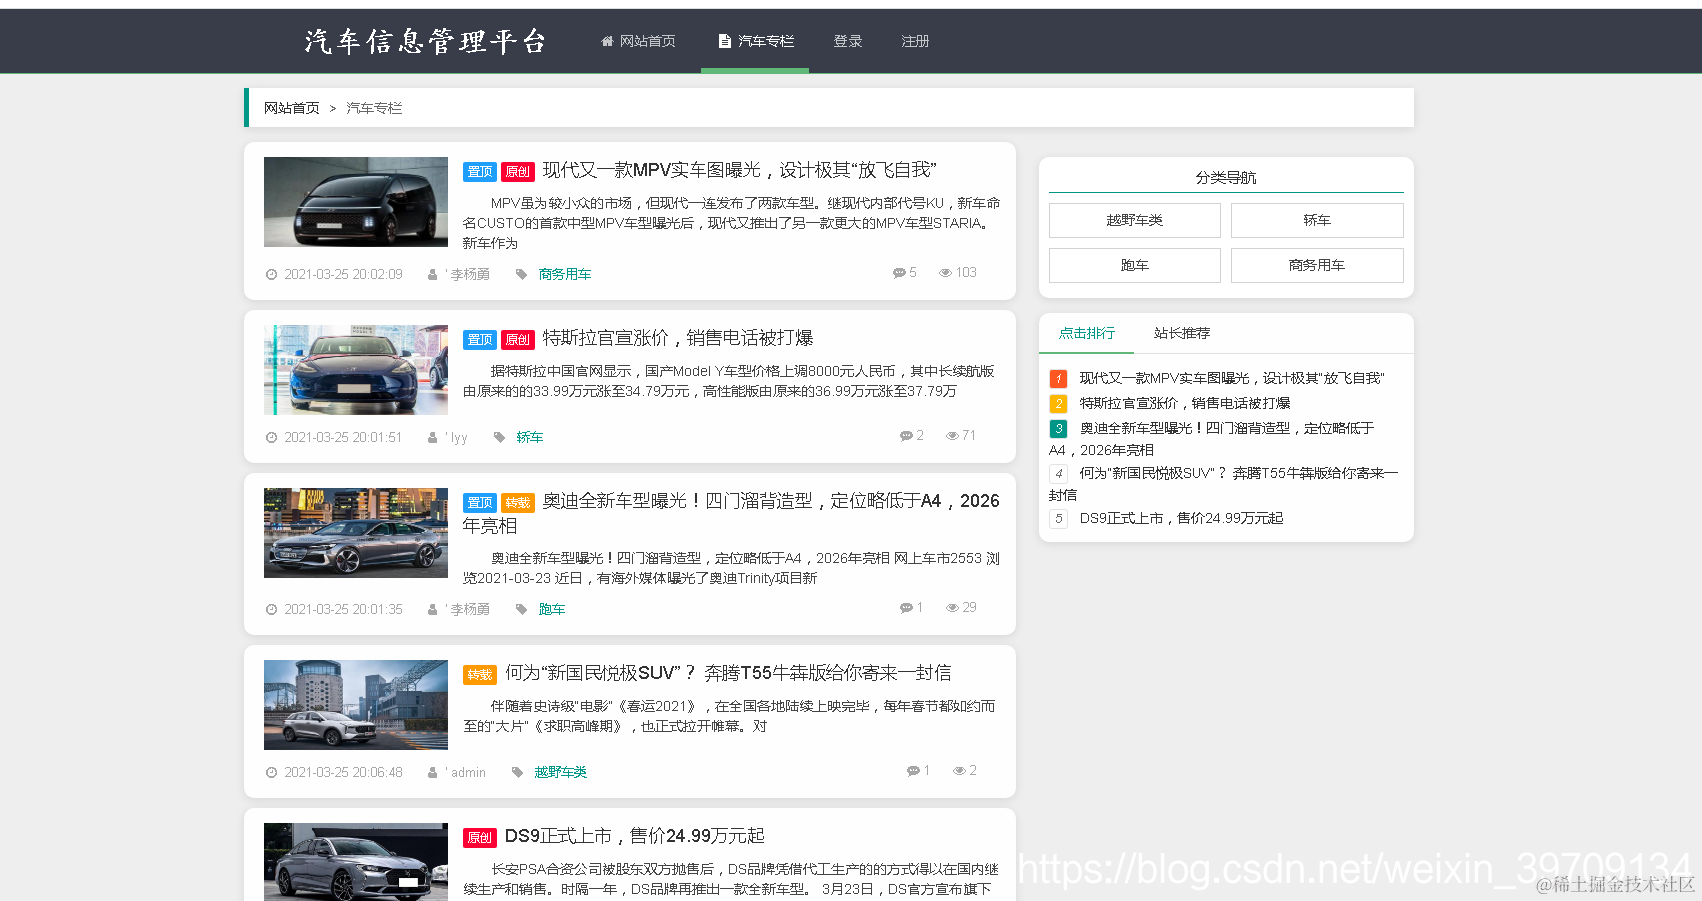Open 网站首页 in the top navigation
The width and height of the screenshot is (1702, 901).
pos(638,41)
